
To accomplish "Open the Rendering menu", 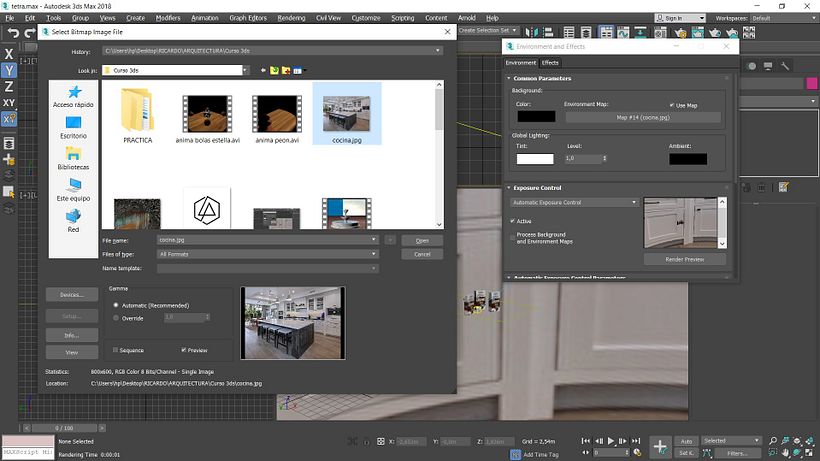I will pos(291,18).
